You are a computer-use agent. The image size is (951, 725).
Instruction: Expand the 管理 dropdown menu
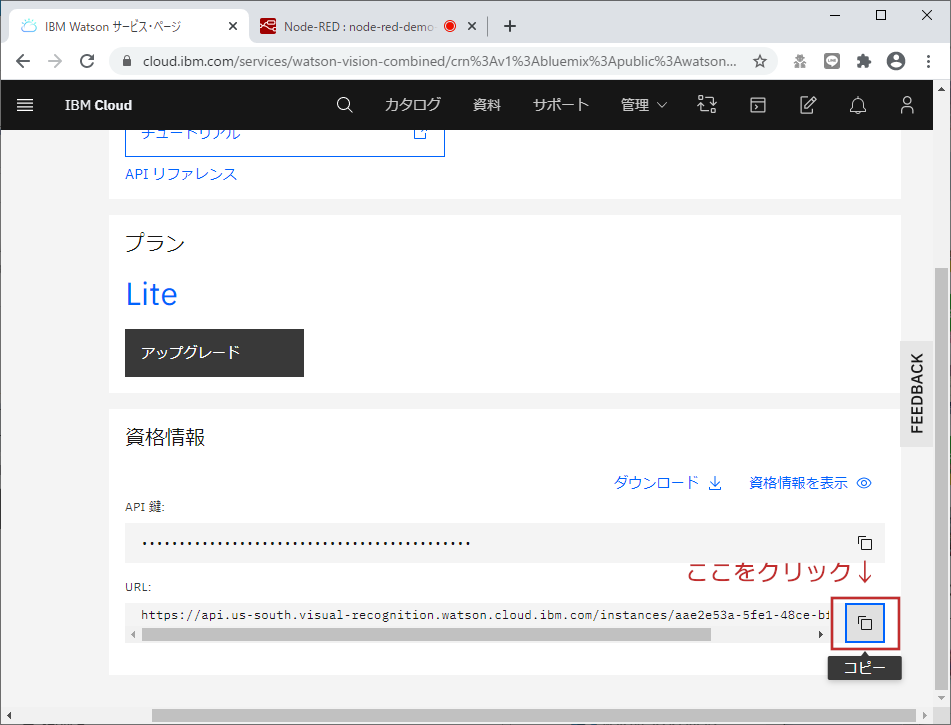point(643,105)
